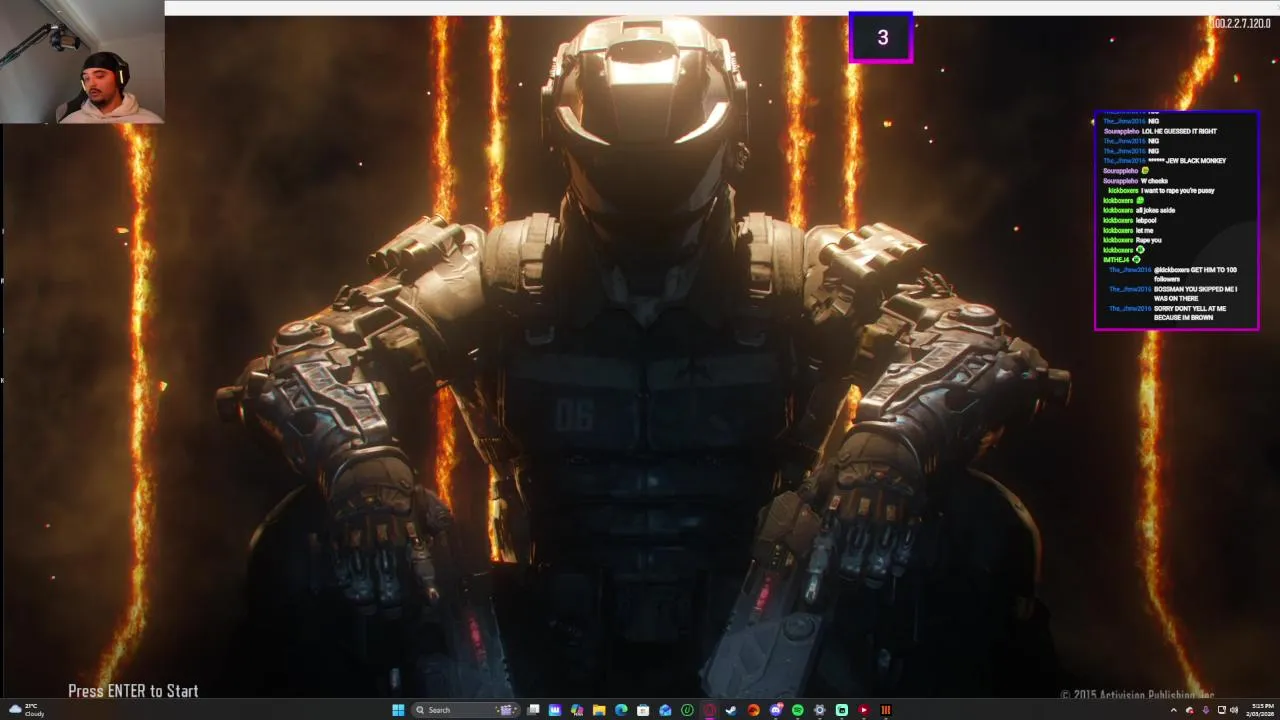Viewport: 1280px width, 720px height.
Task: Open Task View from the taskbar
Action: pyautogui.click(x=533, y=710)
